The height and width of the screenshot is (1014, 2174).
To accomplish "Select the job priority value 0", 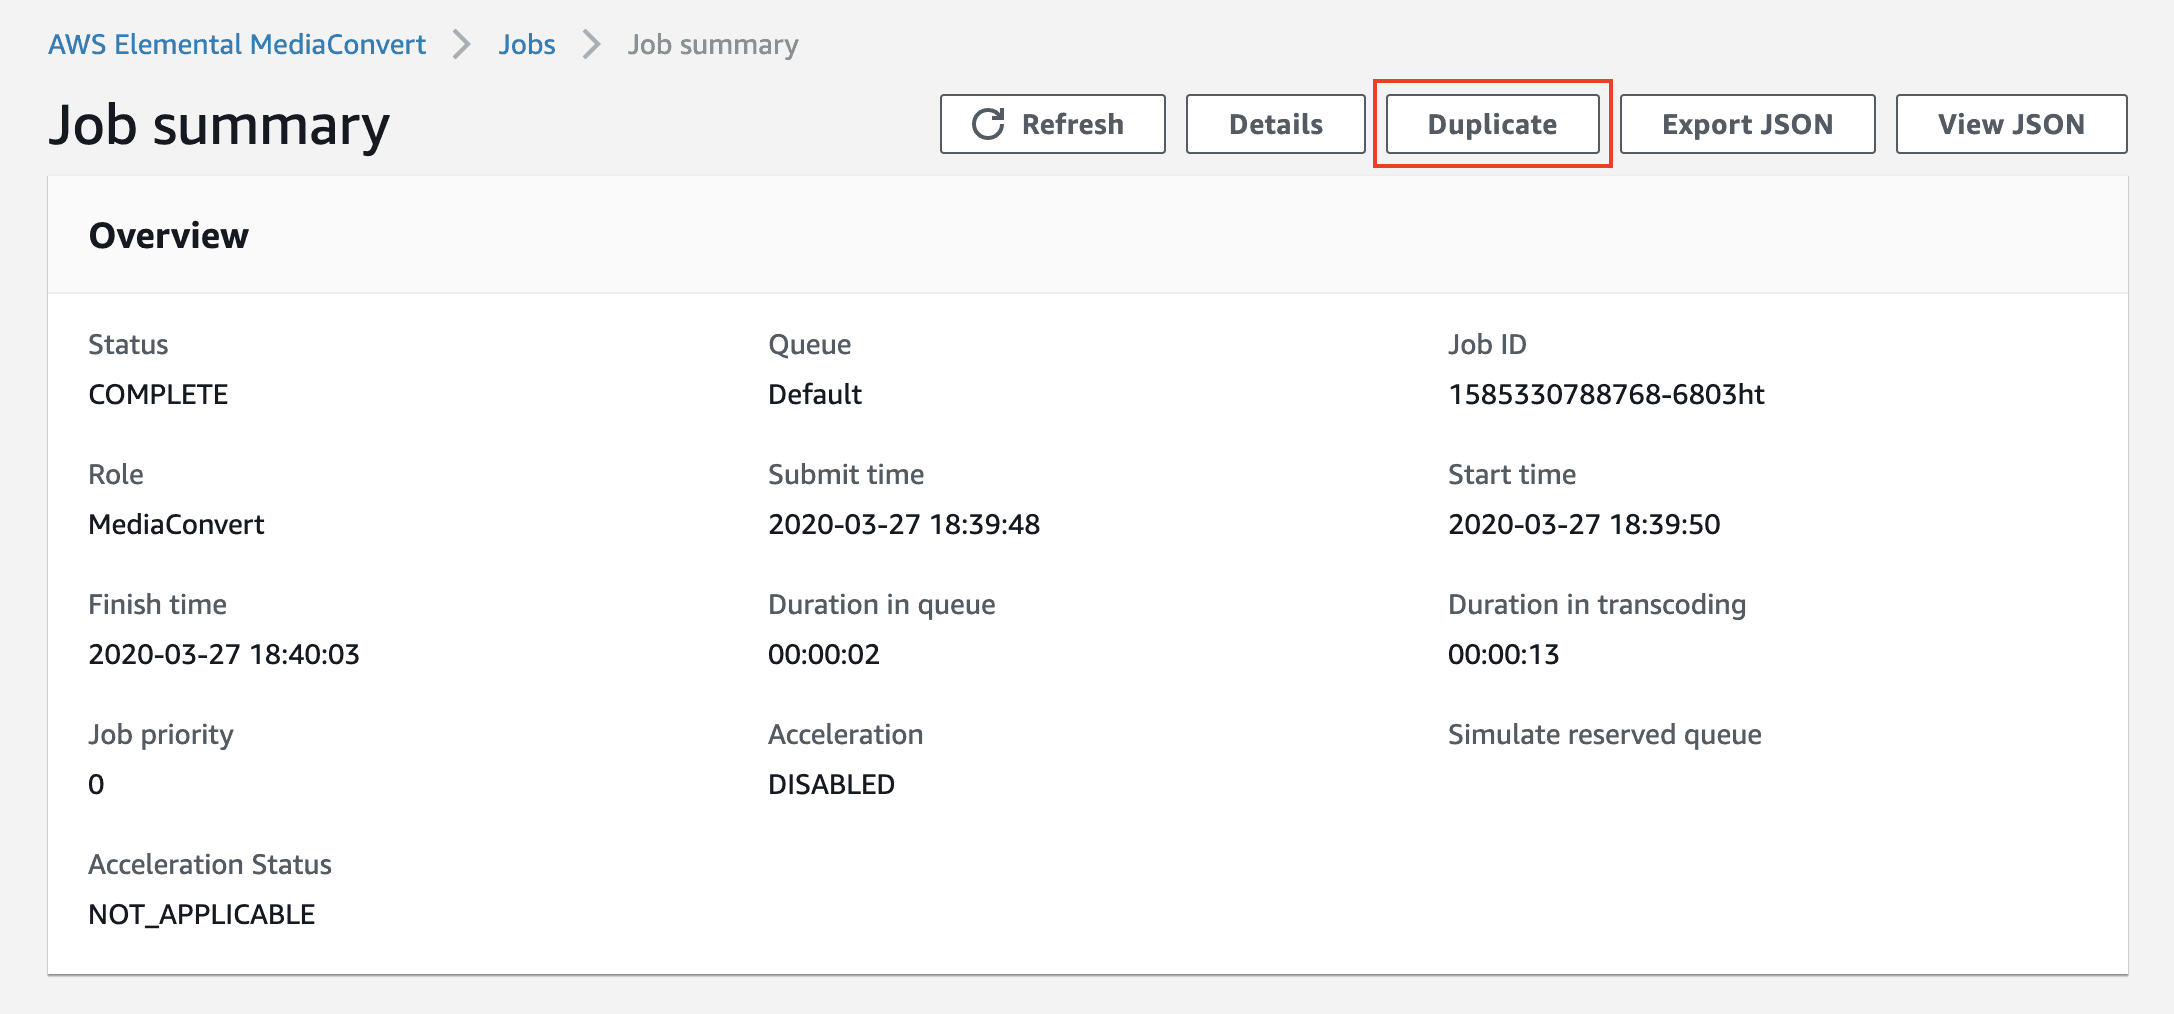I will click(x=96, y=784).
